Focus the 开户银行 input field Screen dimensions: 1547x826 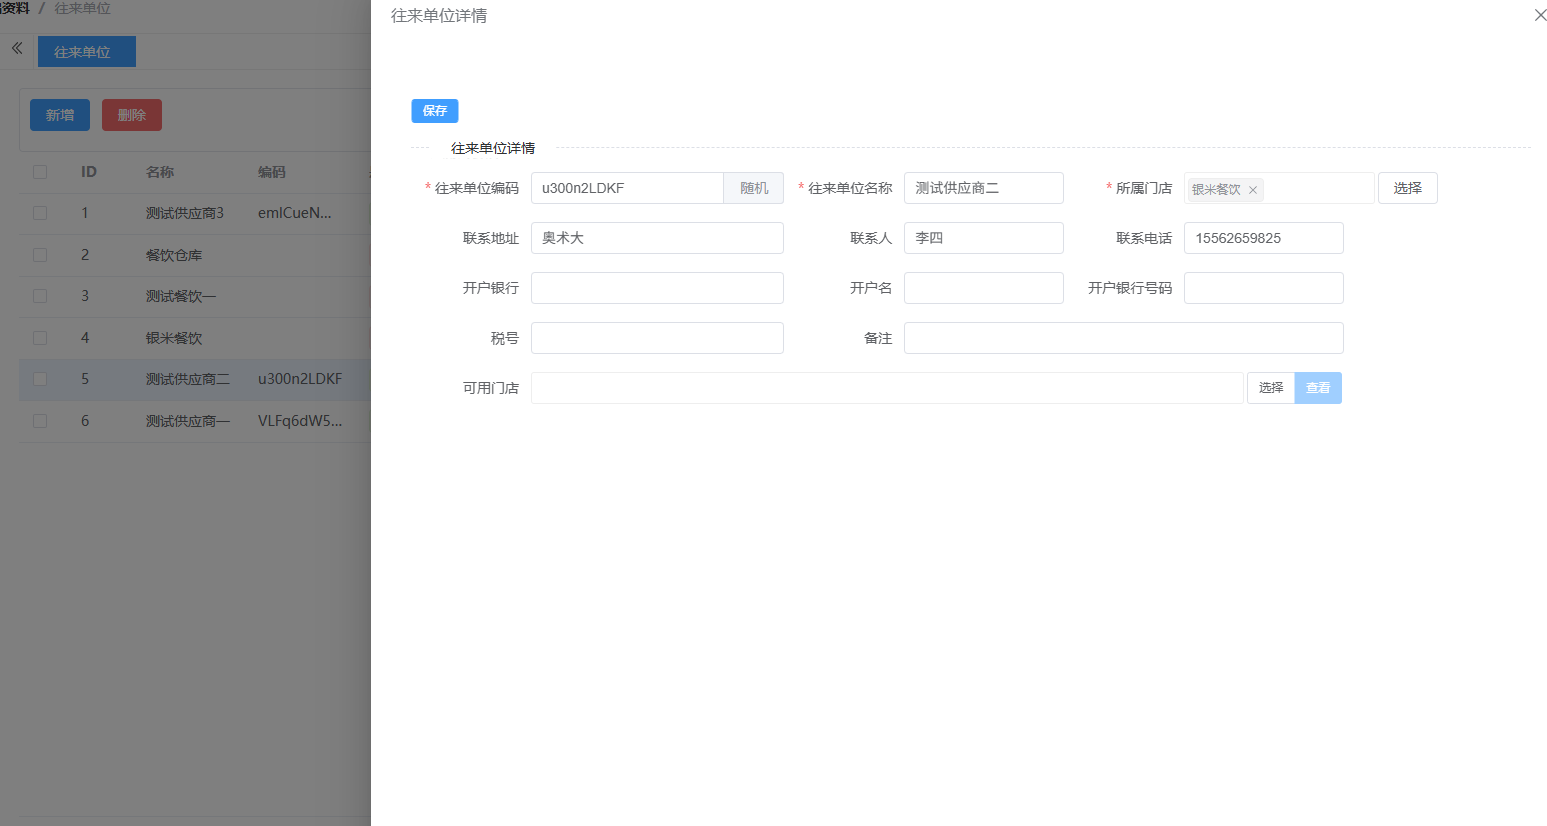coord(657,288)
